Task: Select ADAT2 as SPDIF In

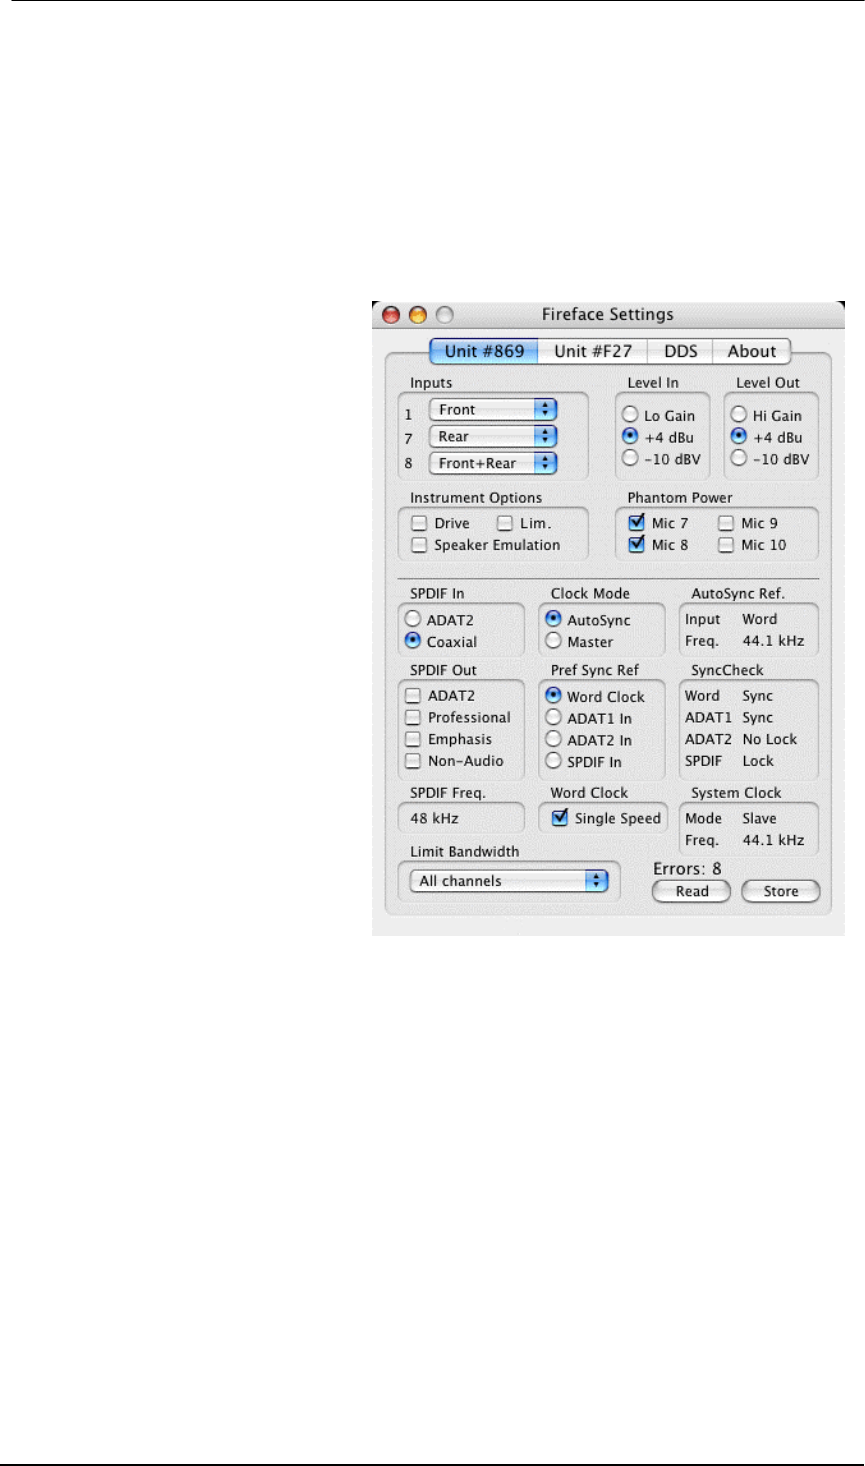Action: [413, 619]
